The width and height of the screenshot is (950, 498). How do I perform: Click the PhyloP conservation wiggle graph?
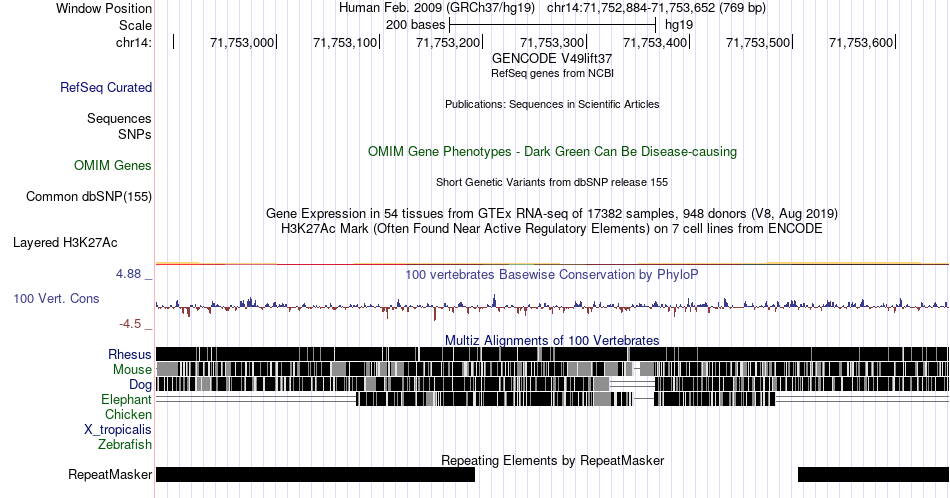click(553, 305)
